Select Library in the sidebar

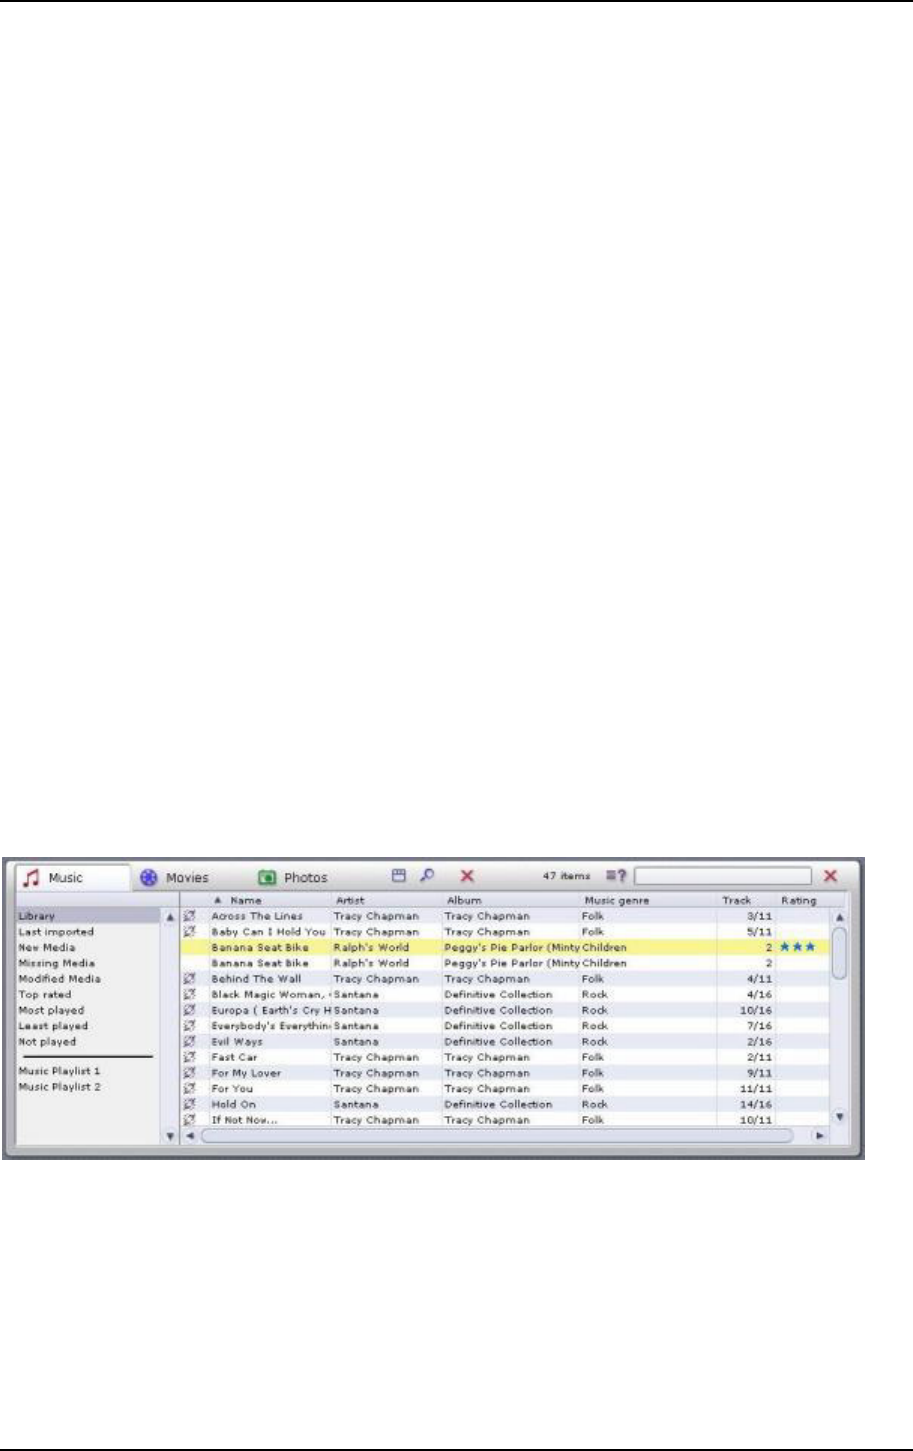[x=88, y=916]
